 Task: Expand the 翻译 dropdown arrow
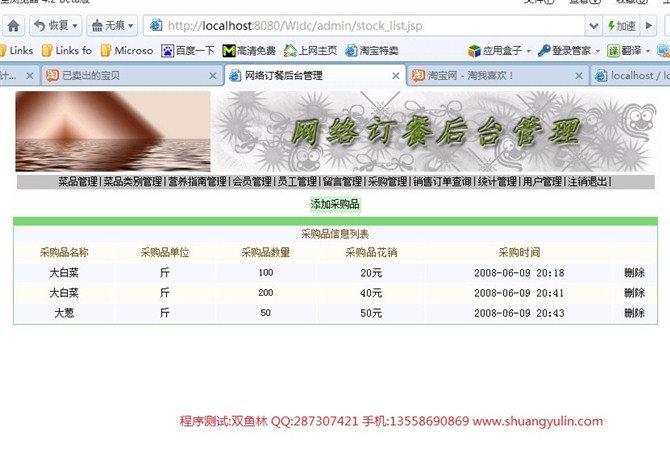648,51
